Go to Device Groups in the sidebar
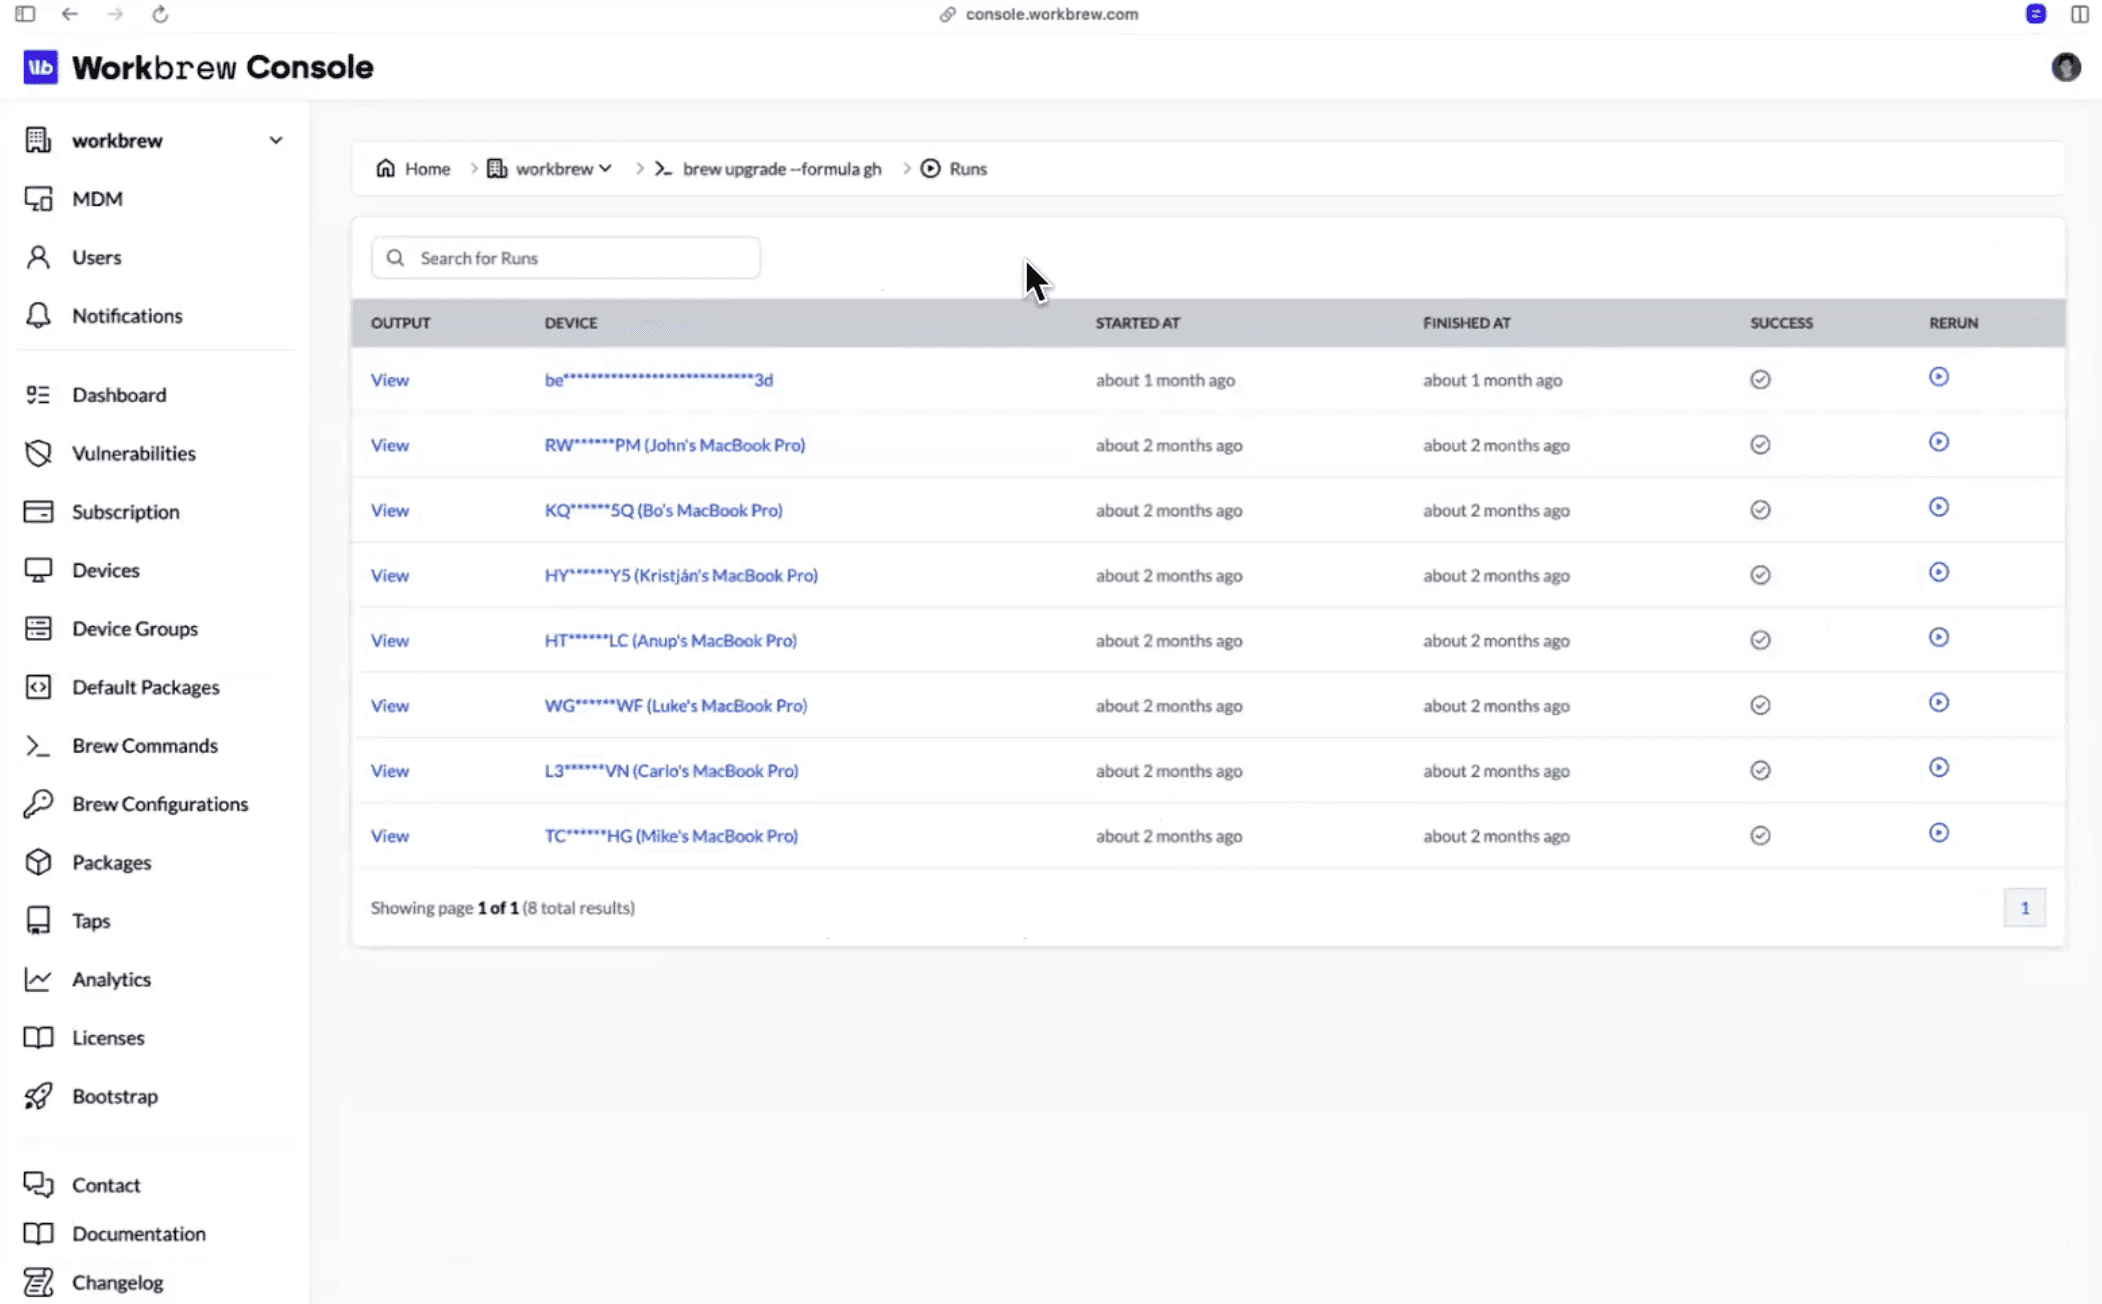The width and height of the screenshot is (2102, 1304). tap(135, 628)
